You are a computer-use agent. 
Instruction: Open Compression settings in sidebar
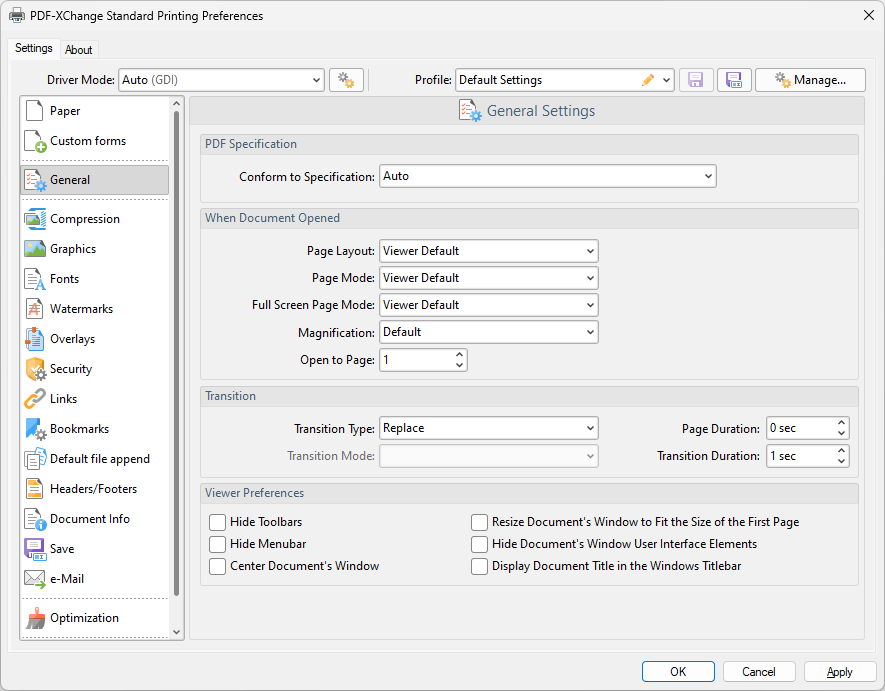[x=84, y=219]
